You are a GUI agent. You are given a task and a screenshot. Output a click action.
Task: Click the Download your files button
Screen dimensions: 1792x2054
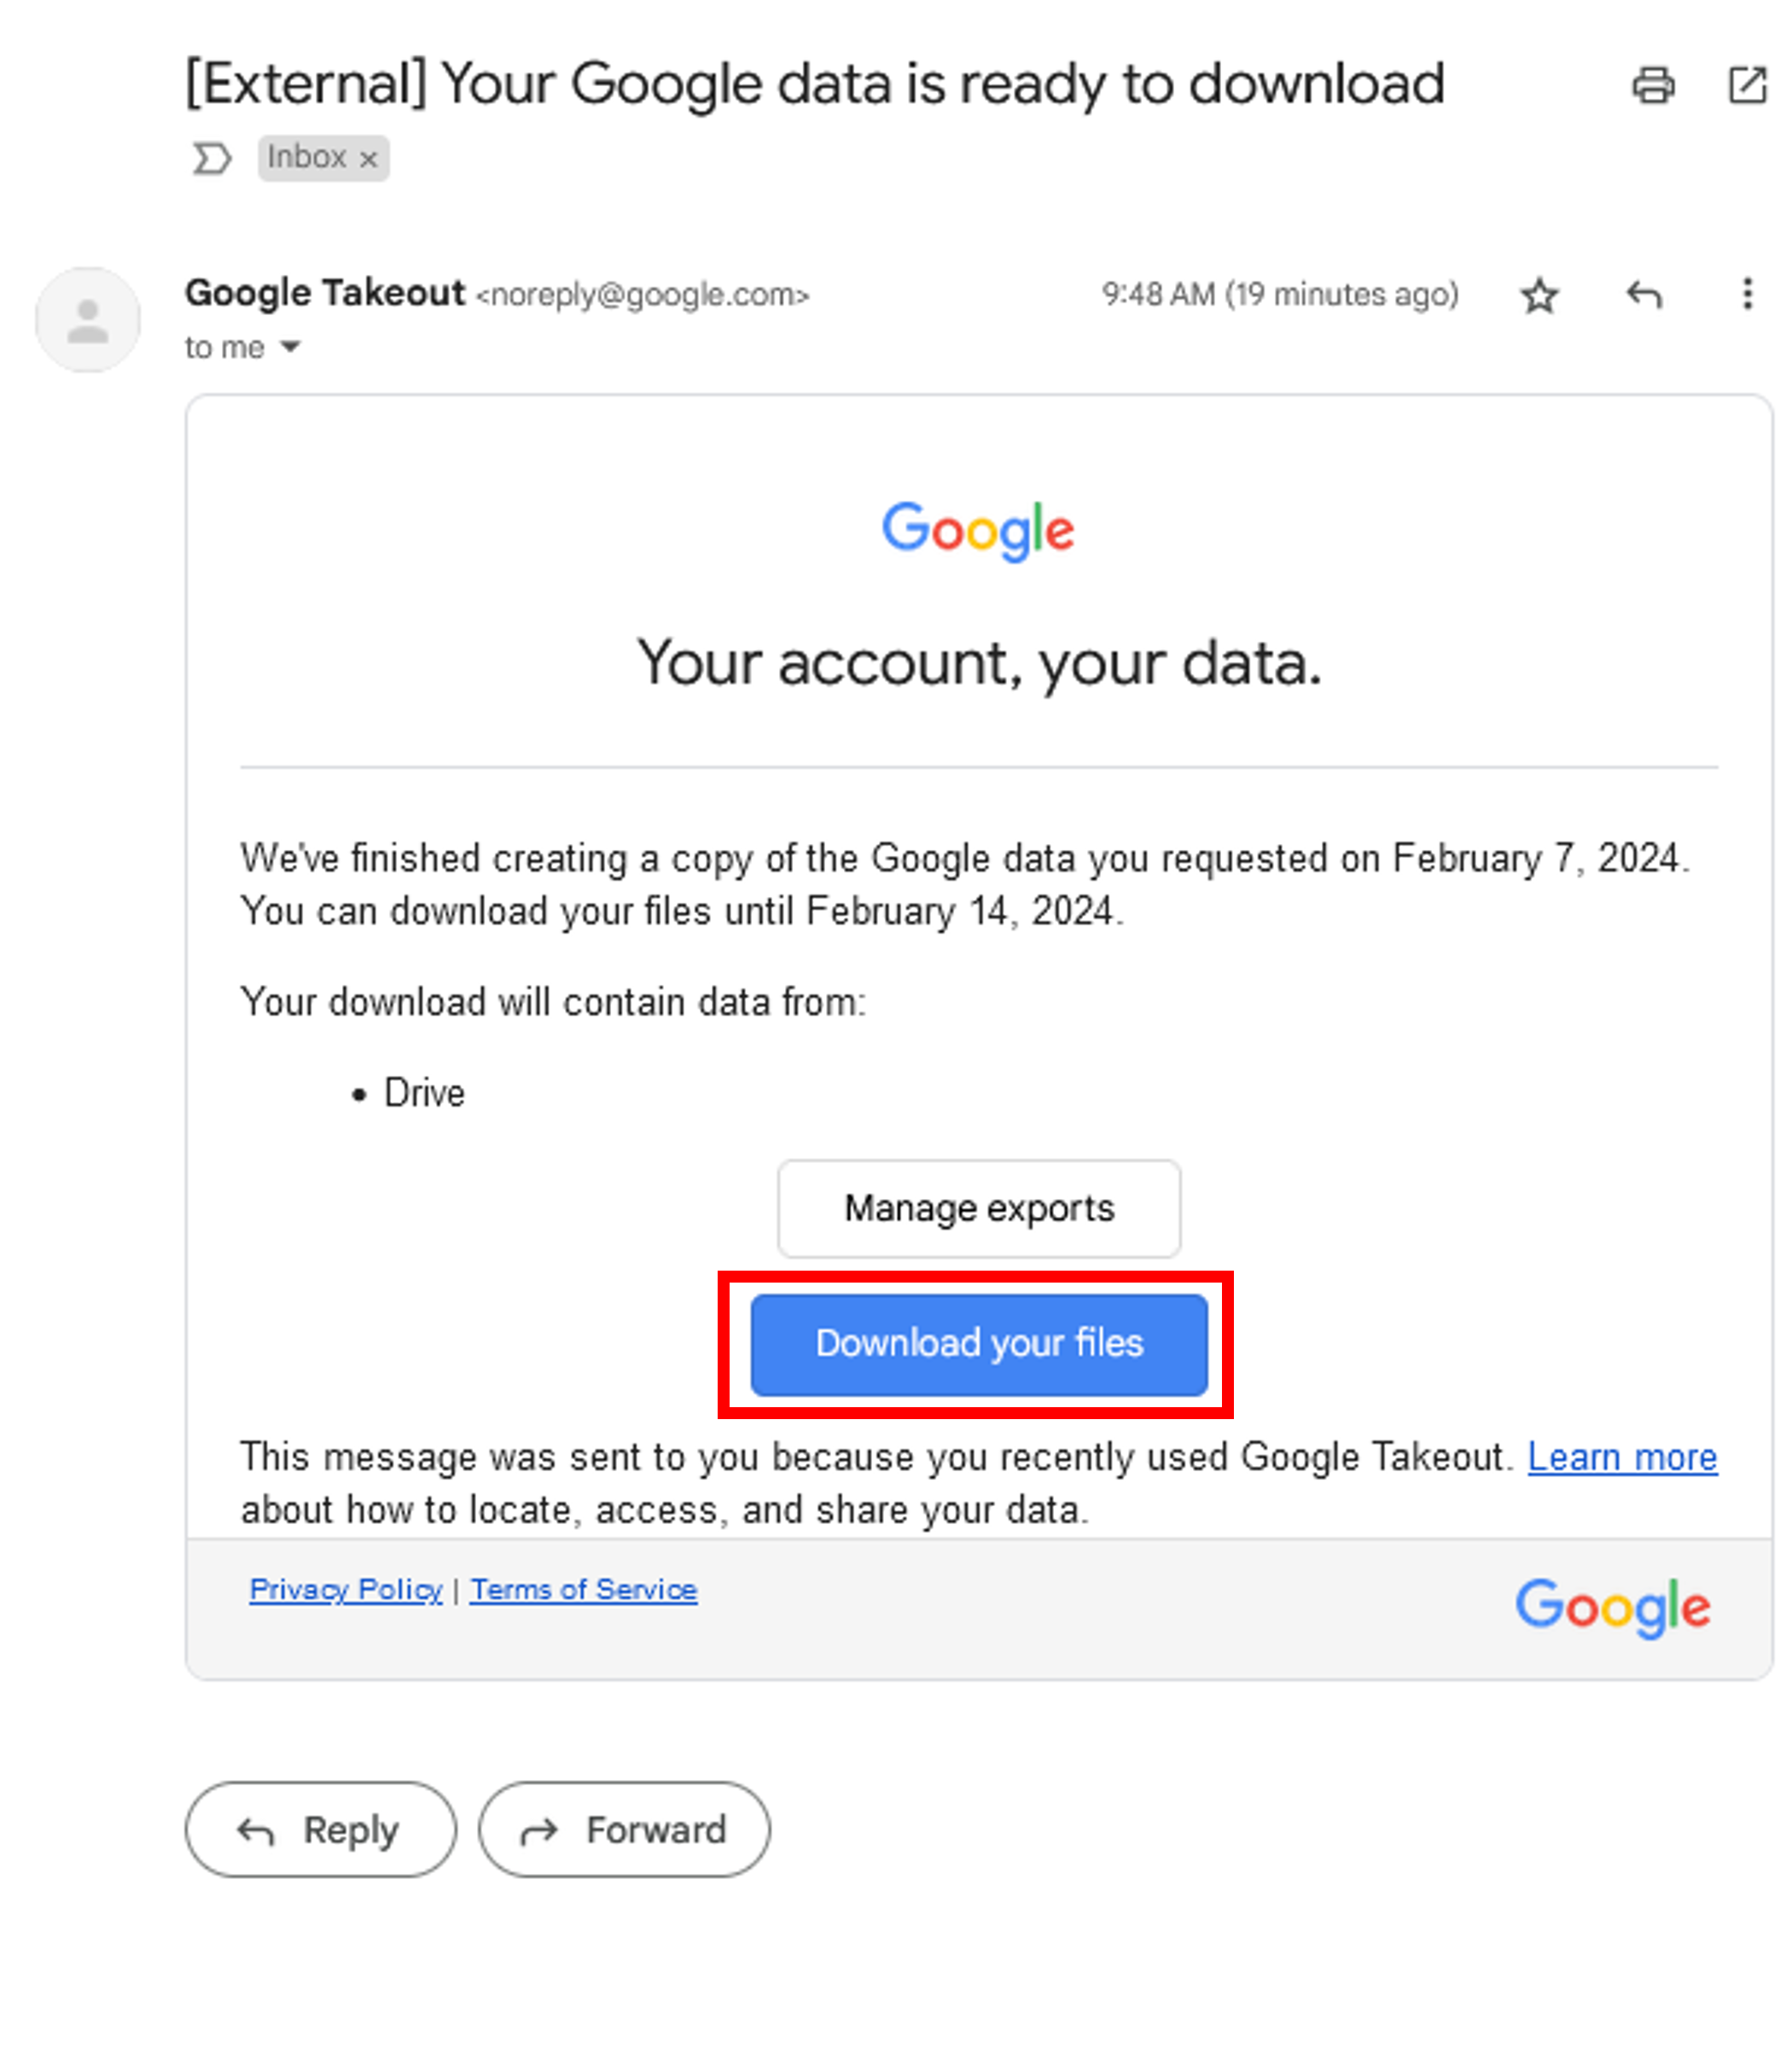point(979,1344)
